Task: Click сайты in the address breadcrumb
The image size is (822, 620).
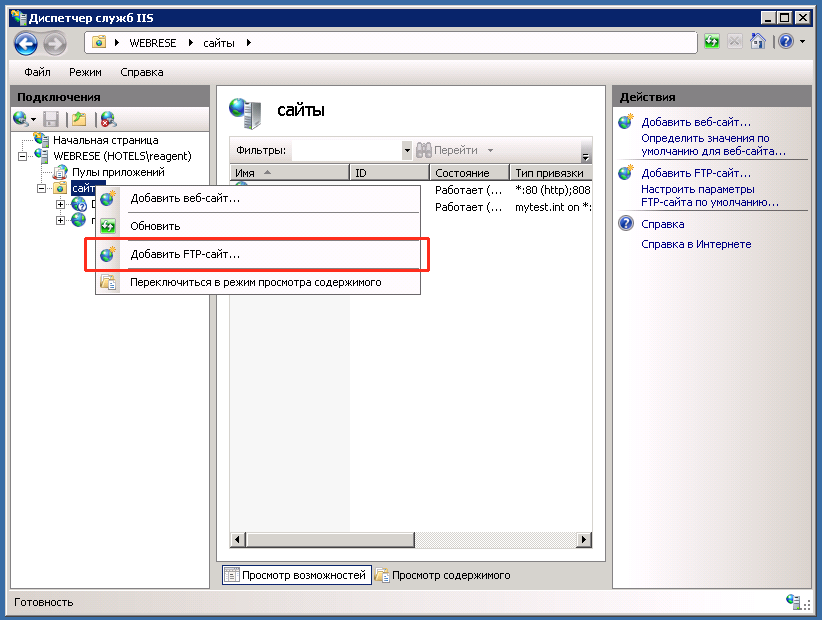Action: [x=219, y=43]
